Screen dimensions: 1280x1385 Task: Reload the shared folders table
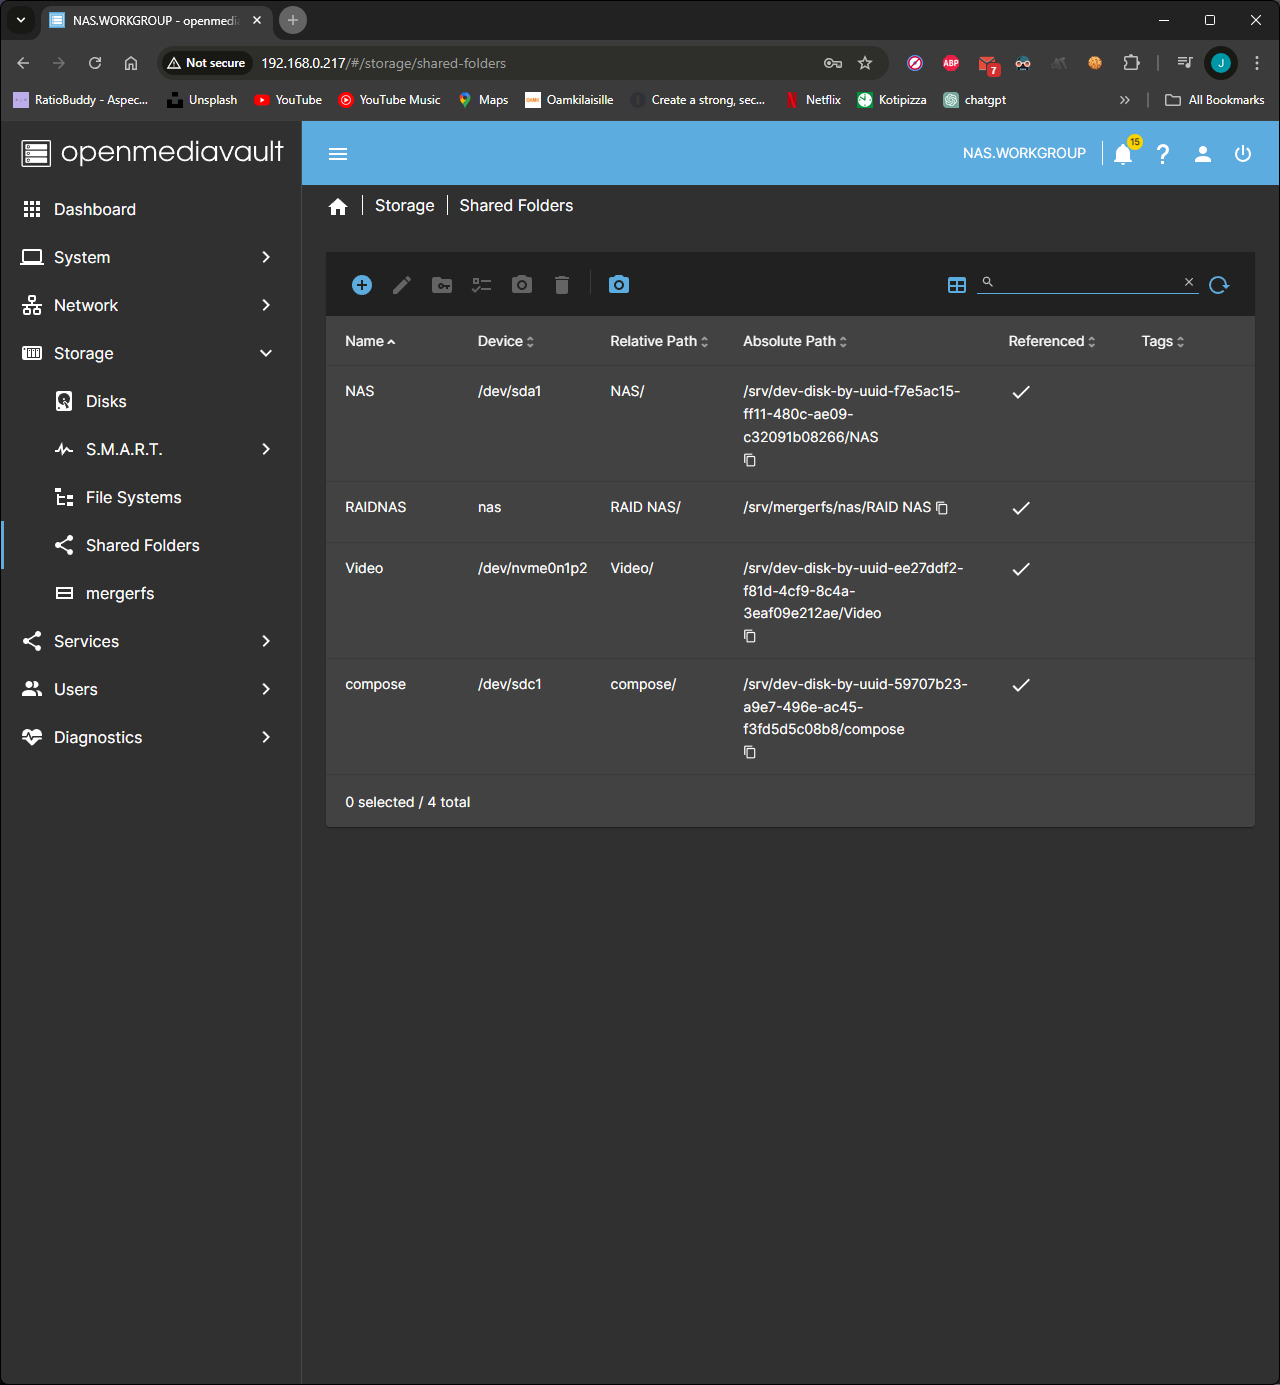[1218, 285]
